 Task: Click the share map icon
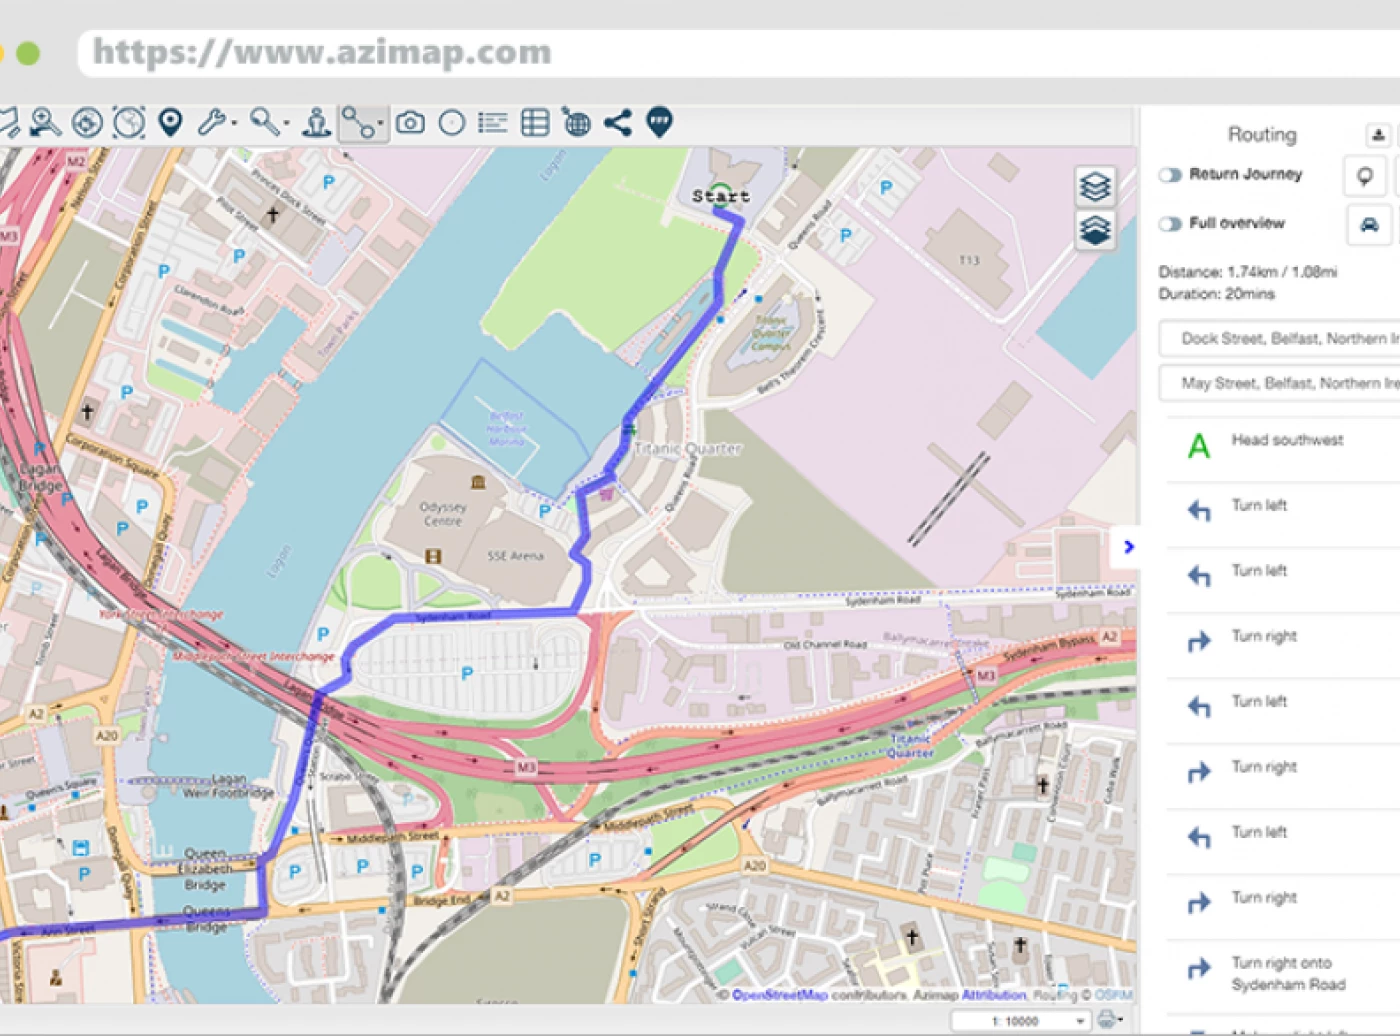[617, 123]
